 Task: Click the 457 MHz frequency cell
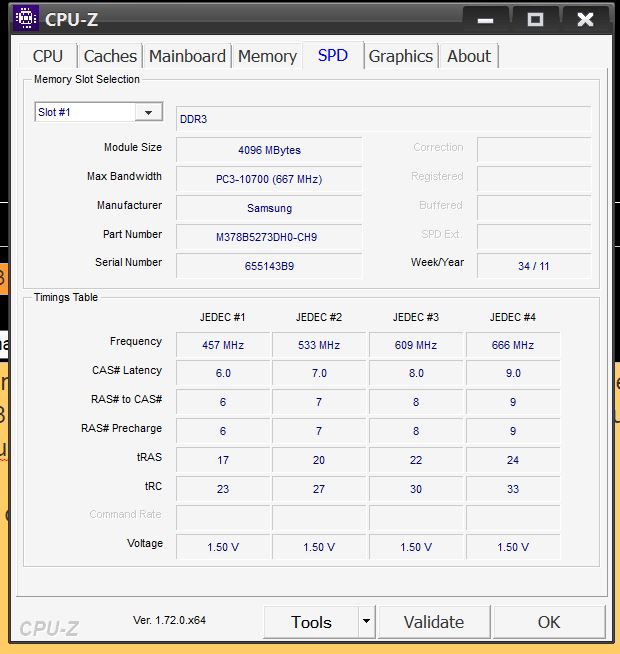coord(223,345)
